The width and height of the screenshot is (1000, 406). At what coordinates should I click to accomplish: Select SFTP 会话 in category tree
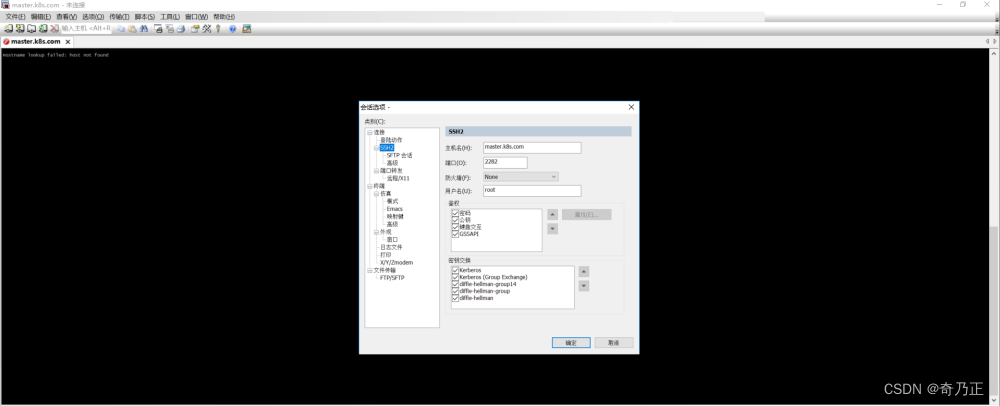[x=399, y=156]
